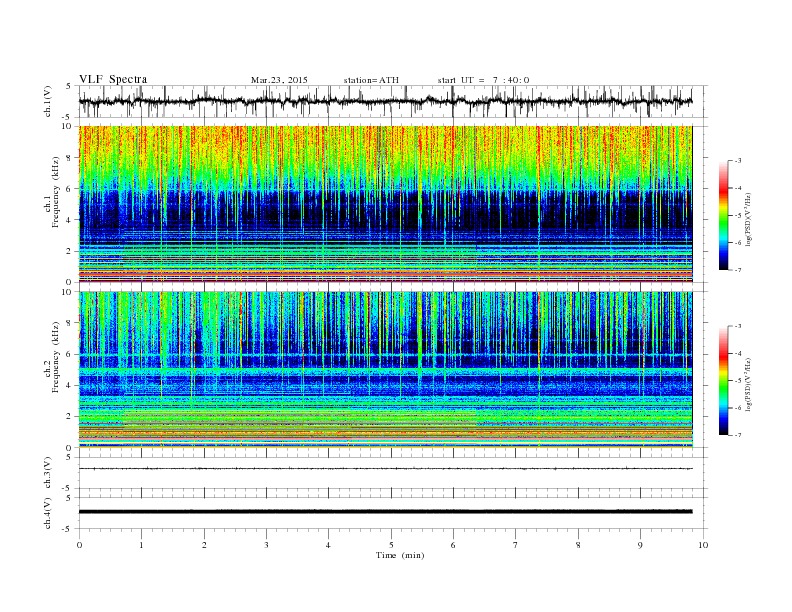This screenshot has width=792, height=612.
Task: Click the "6" kHz tick on ch.2 axis
Action: tap(69, 354)
